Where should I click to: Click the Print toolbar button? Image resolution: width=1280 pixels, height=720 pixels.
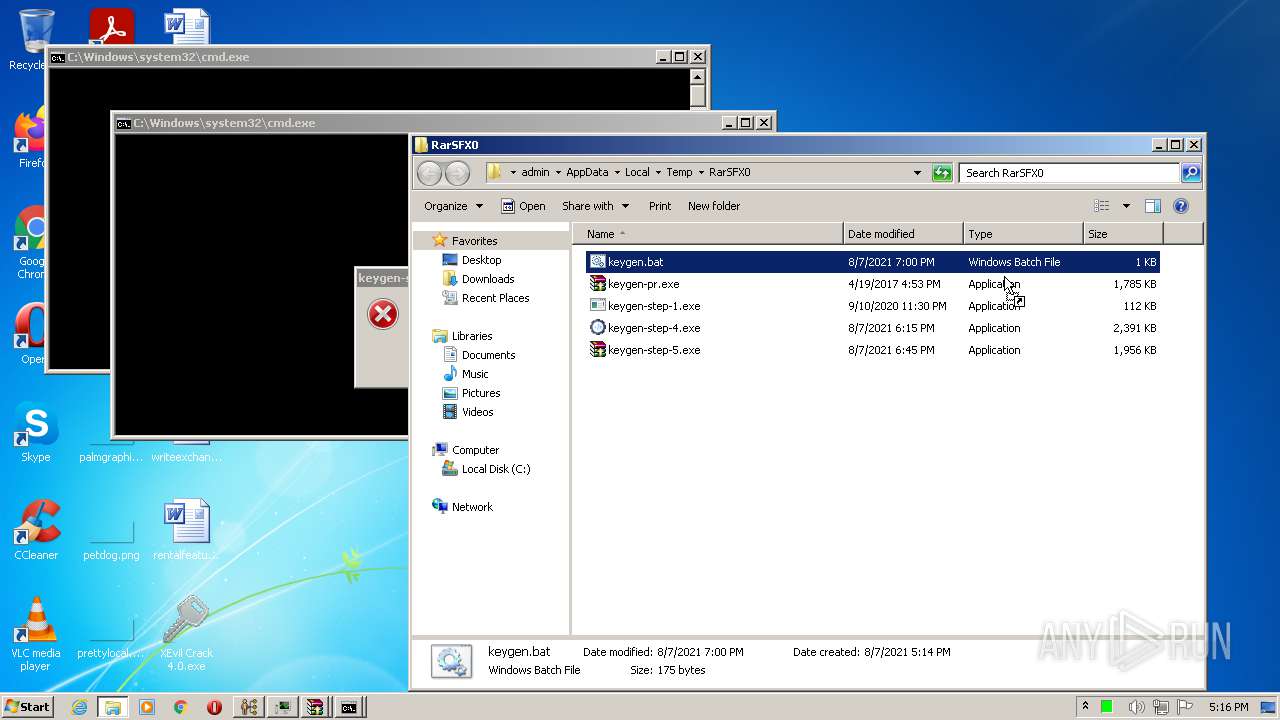click(x=660, y=206)
